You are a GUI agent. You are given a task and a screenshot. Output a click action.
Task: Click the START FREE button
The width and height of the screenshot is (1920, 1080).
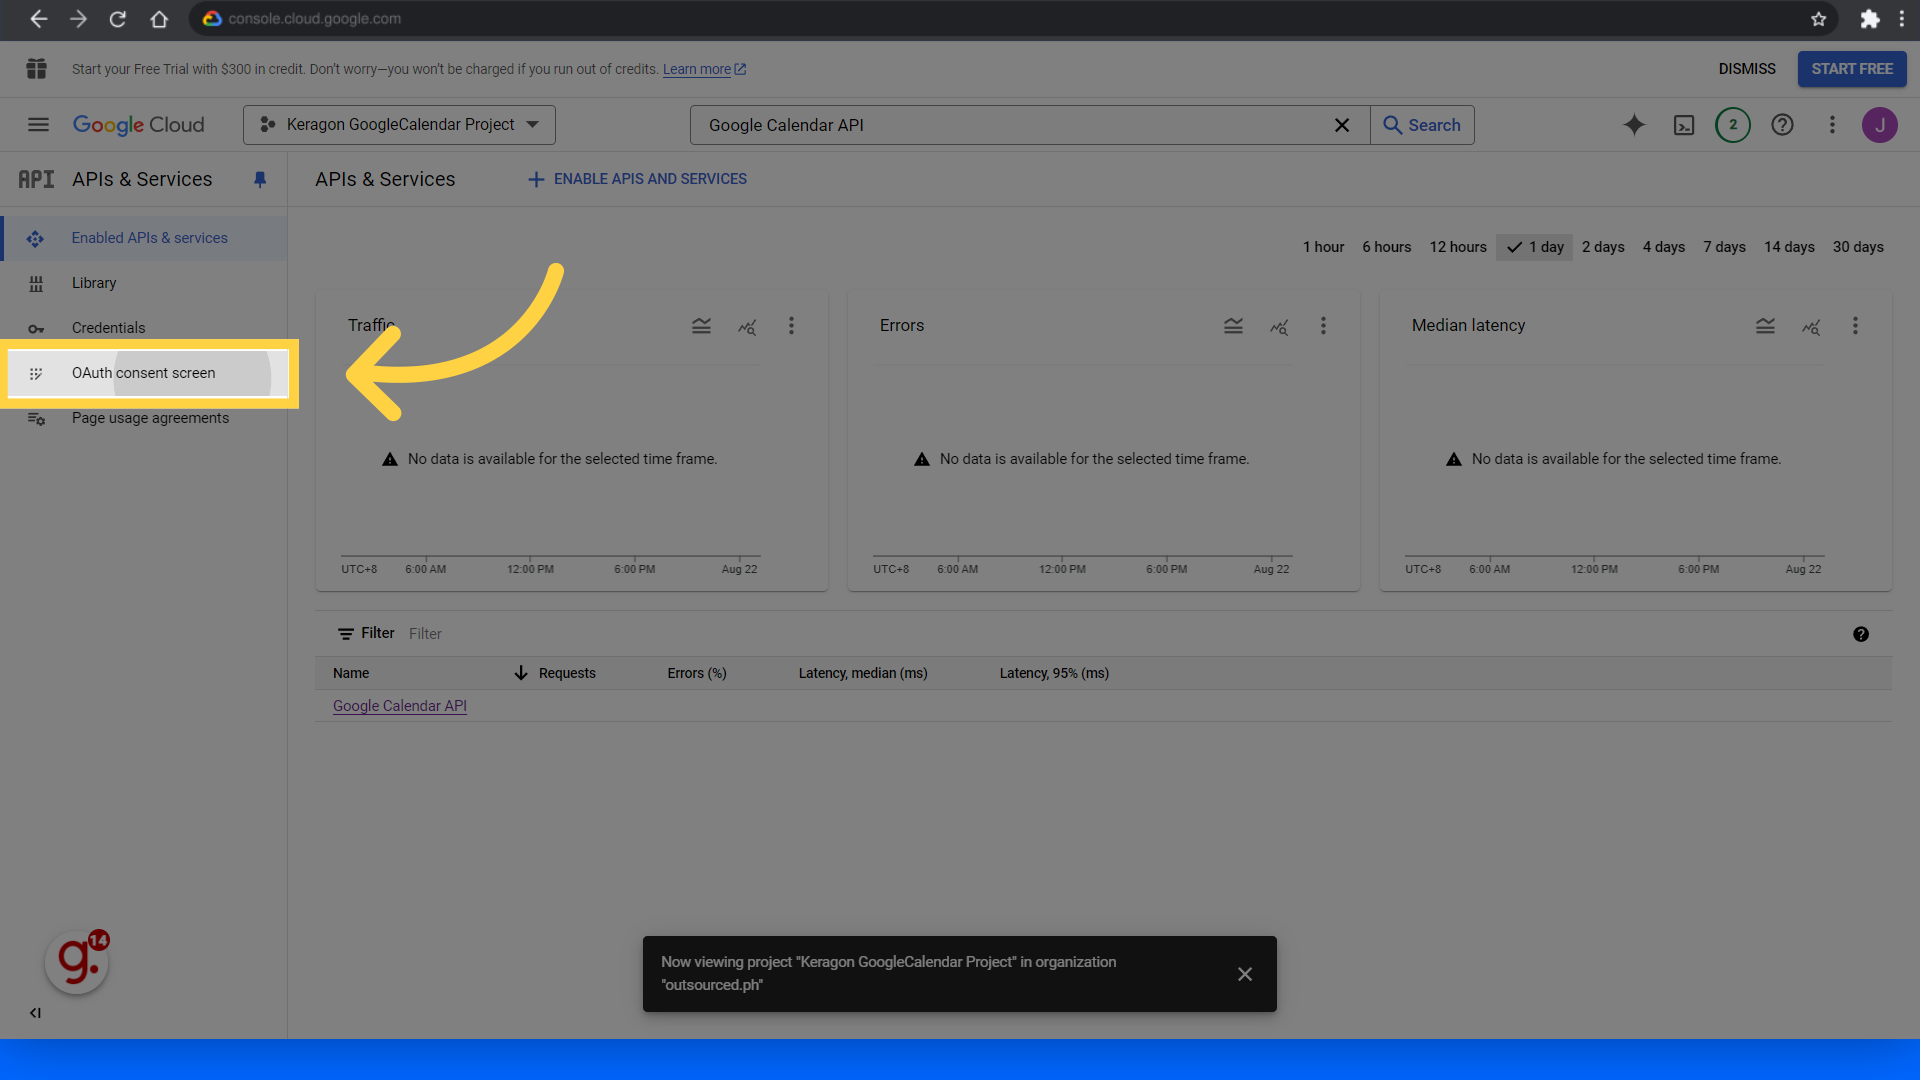pyautogui.click(x=1852, y=69)
